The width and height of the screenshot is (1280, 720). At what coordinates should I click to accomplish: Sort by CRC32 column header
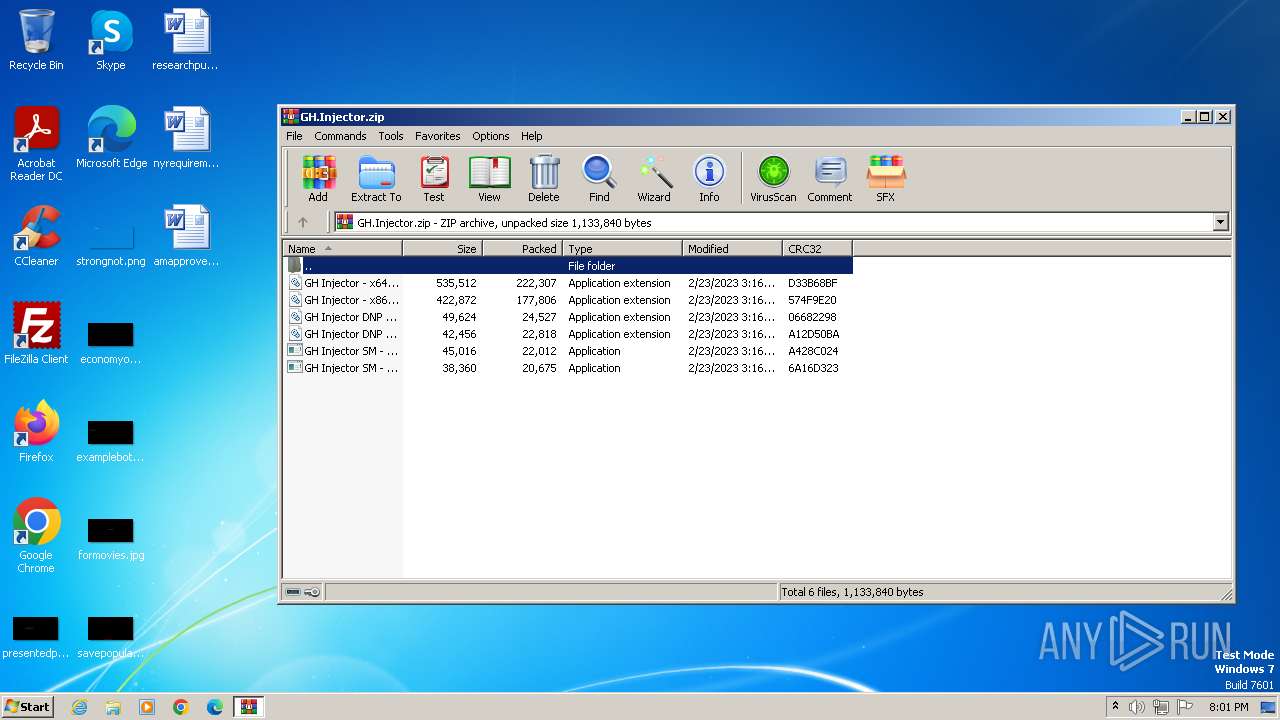click(x=818, y=248)
